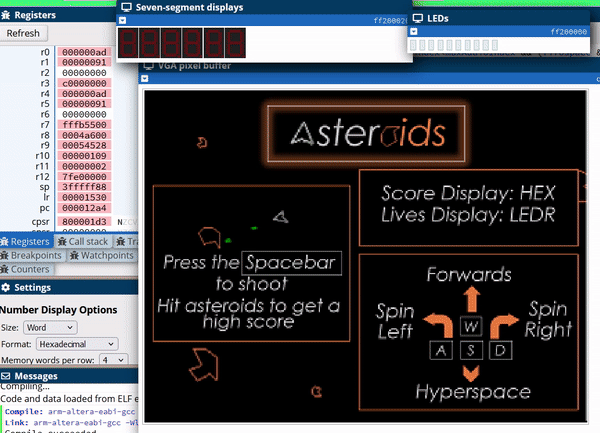This screenshot has height=433, width=600.
Task: Select r7 register value fffb5500
Action: pyautogui.click(x=84, y=125)
